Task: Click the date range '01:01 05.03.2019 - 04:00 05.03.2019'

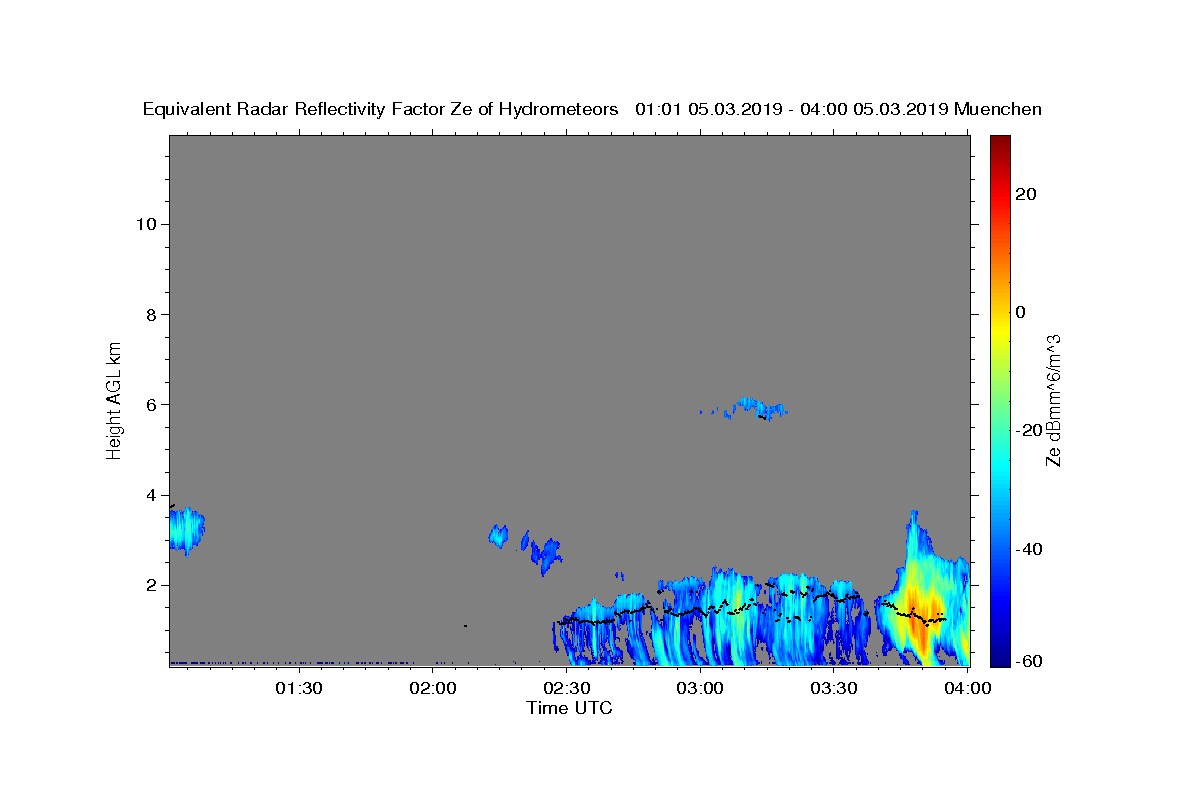Action: (x=792, y=109)
